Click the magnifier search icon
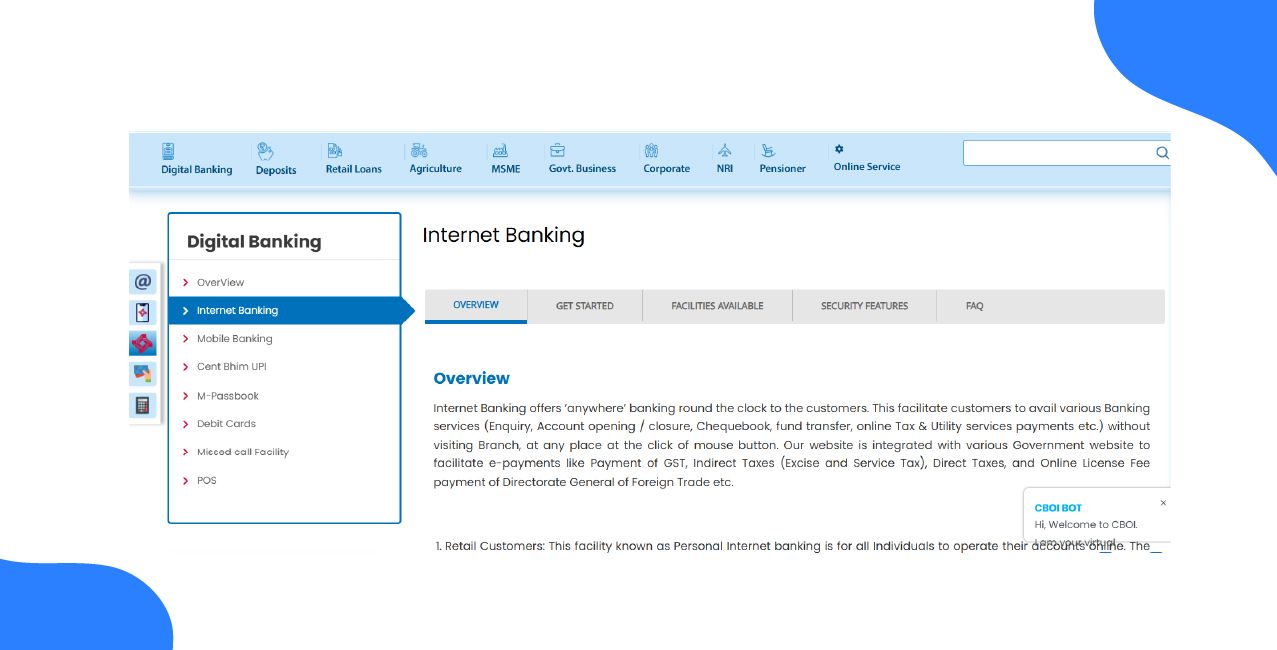This screenshot has width=1277, height=650. (x=1162, y=153)
